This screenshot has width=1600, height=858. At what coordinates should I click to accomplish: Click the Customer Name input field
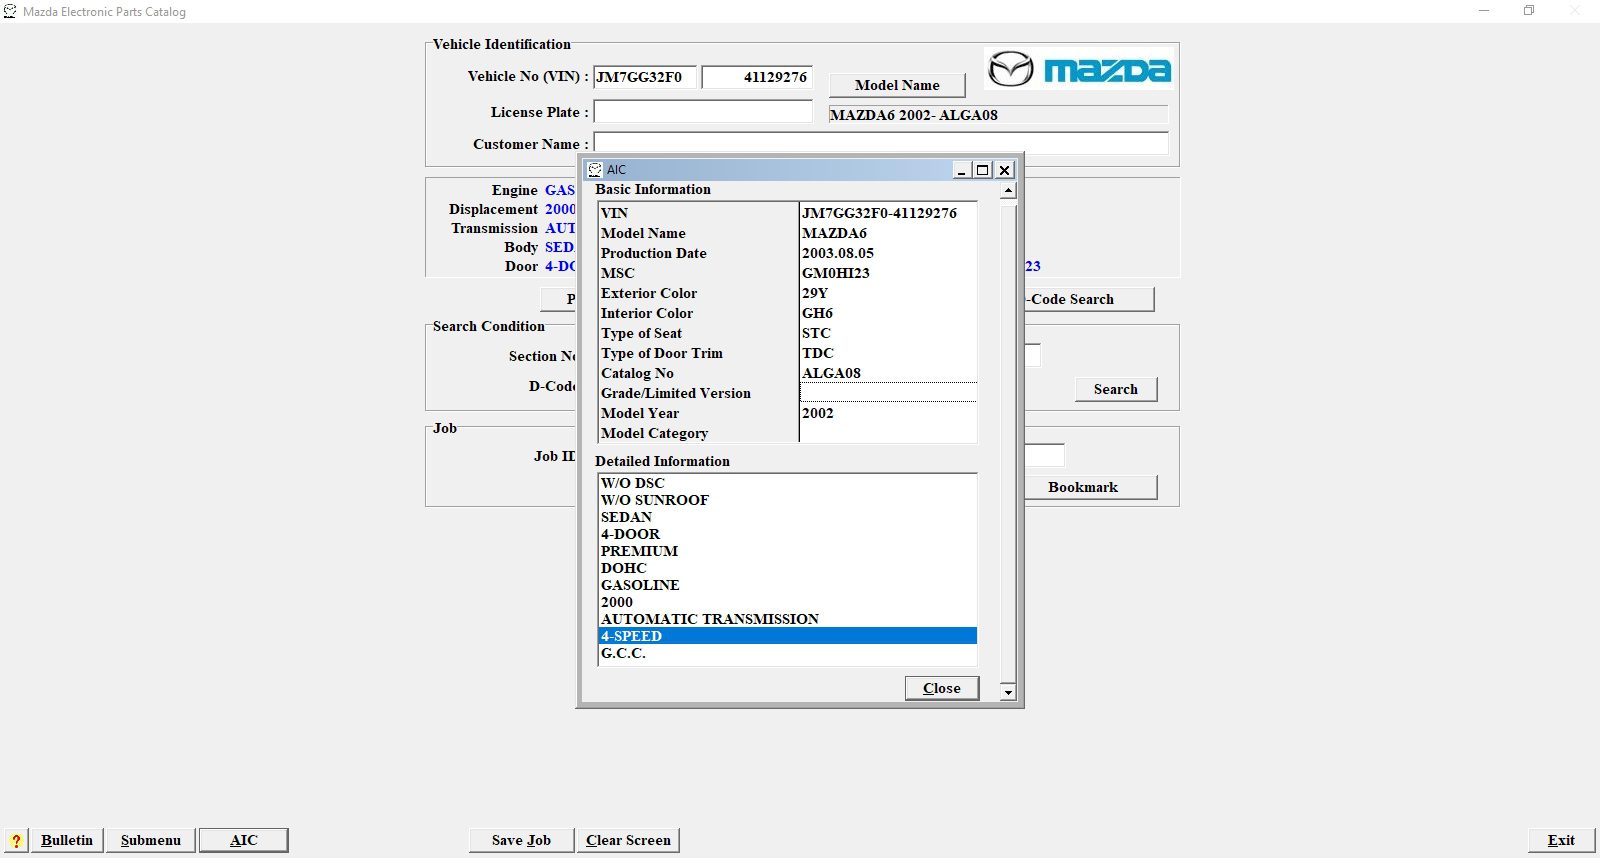point(881,144)
